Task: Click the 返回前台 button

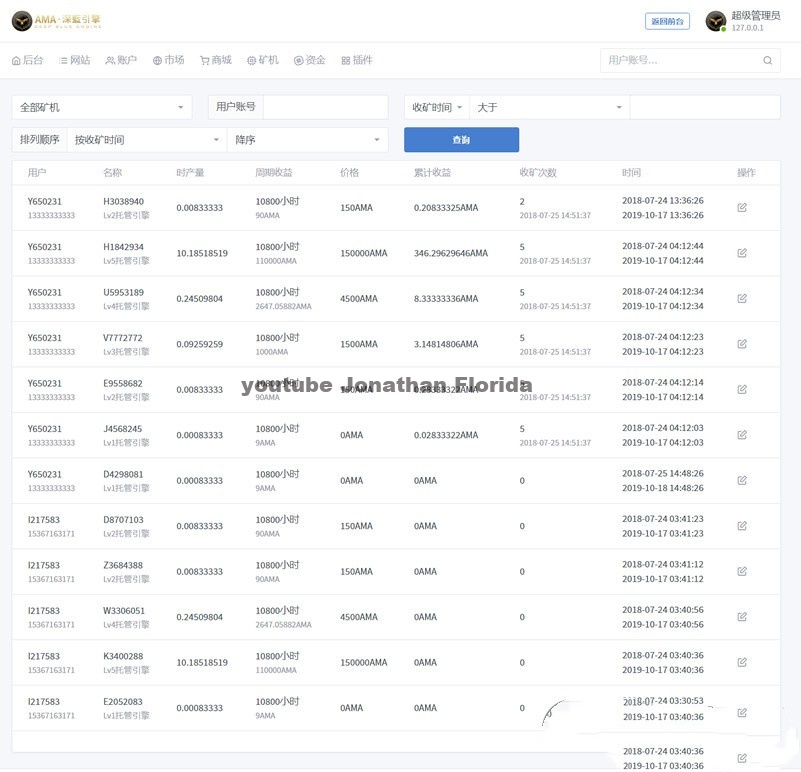Action: point(667,21)
